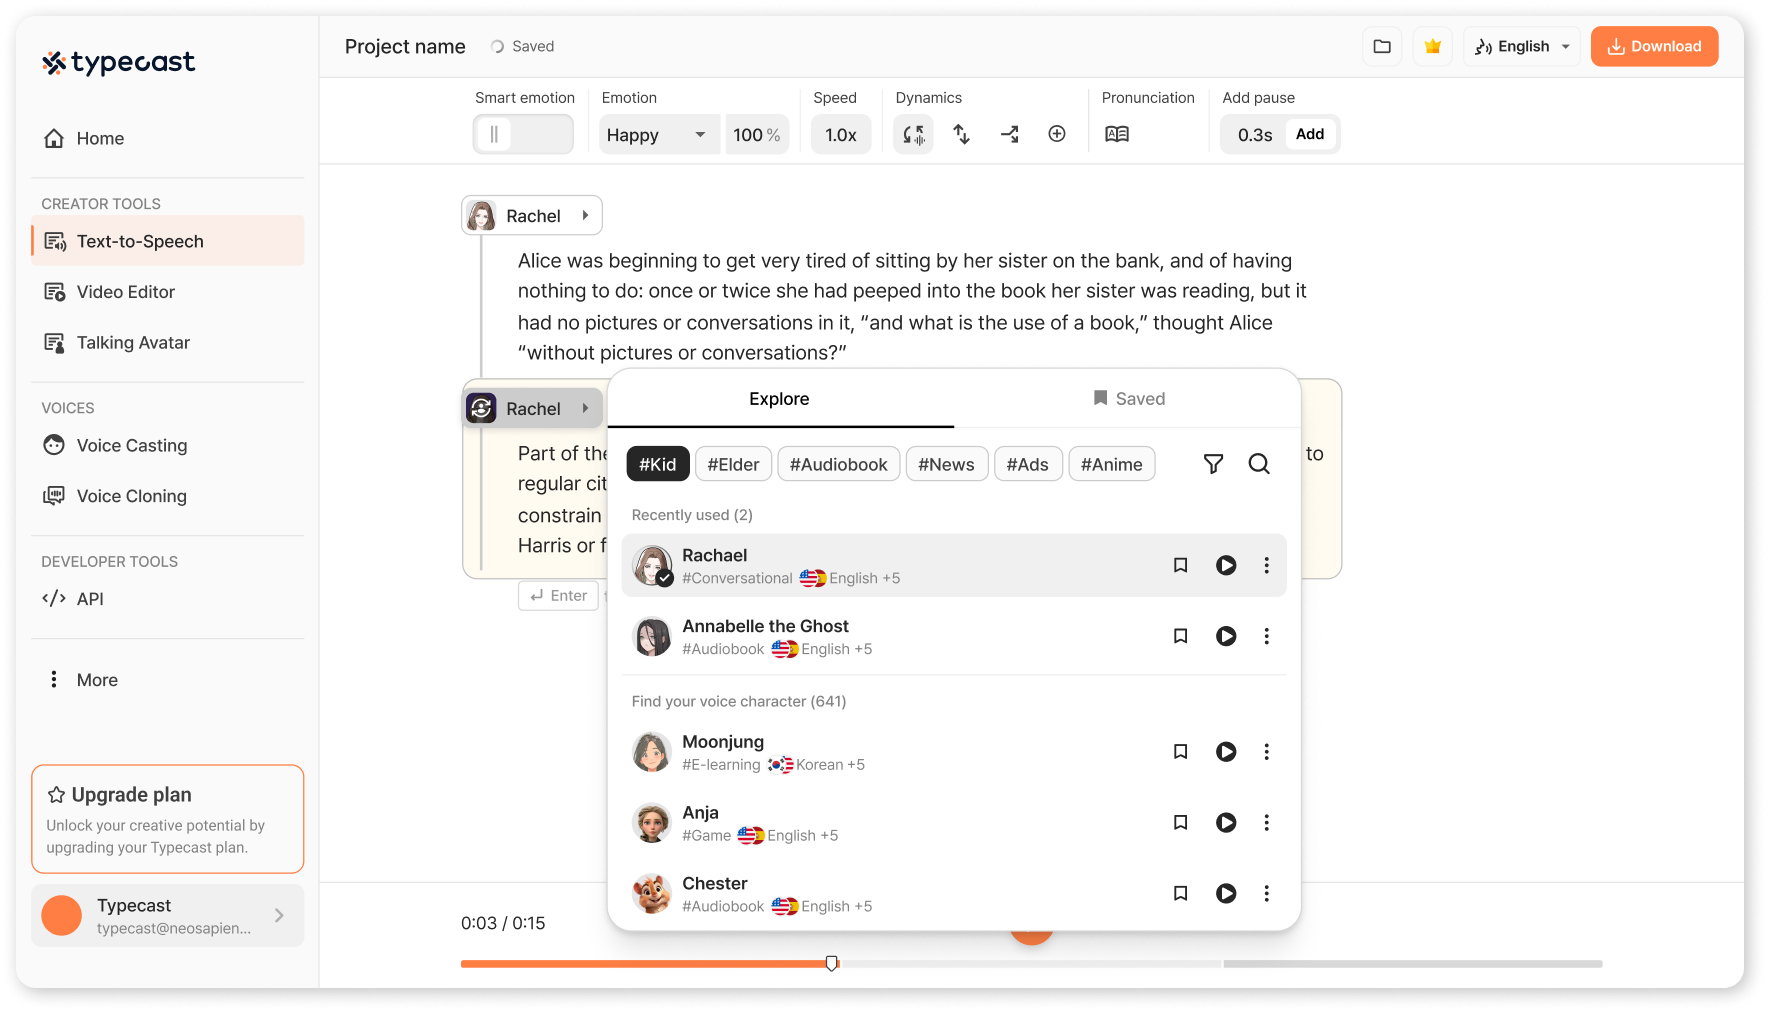Open the voice filter funnel icon

(x=1213, y=464)
